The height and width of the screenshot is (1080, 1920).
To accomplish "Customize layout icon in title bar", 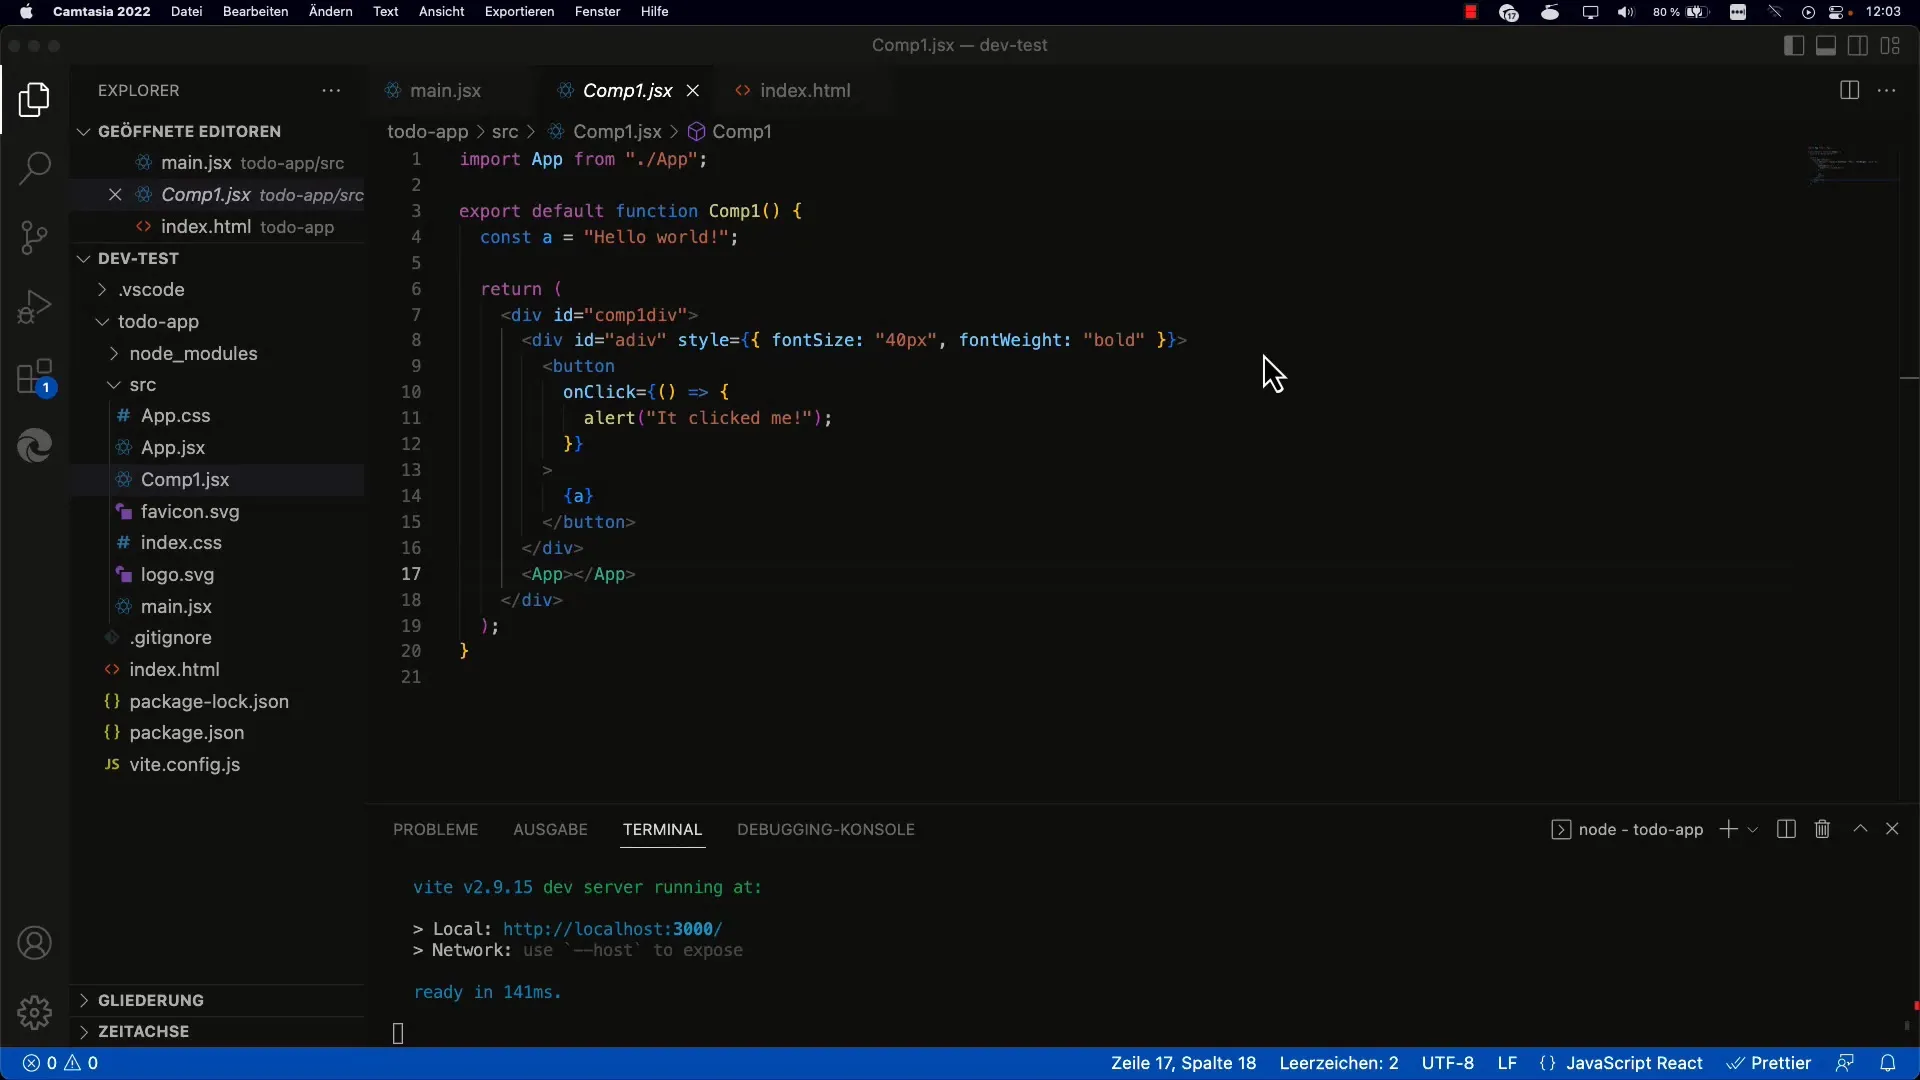I will (1890, 45).
